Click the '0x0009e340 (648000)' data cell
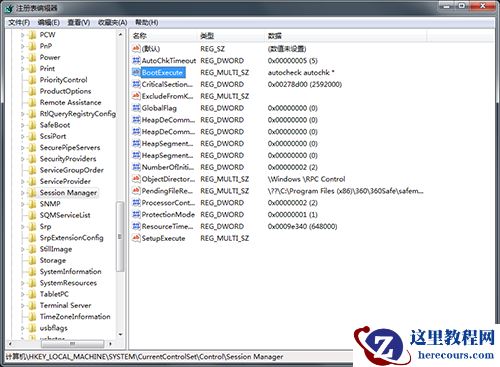 click(x=302, y=226)
